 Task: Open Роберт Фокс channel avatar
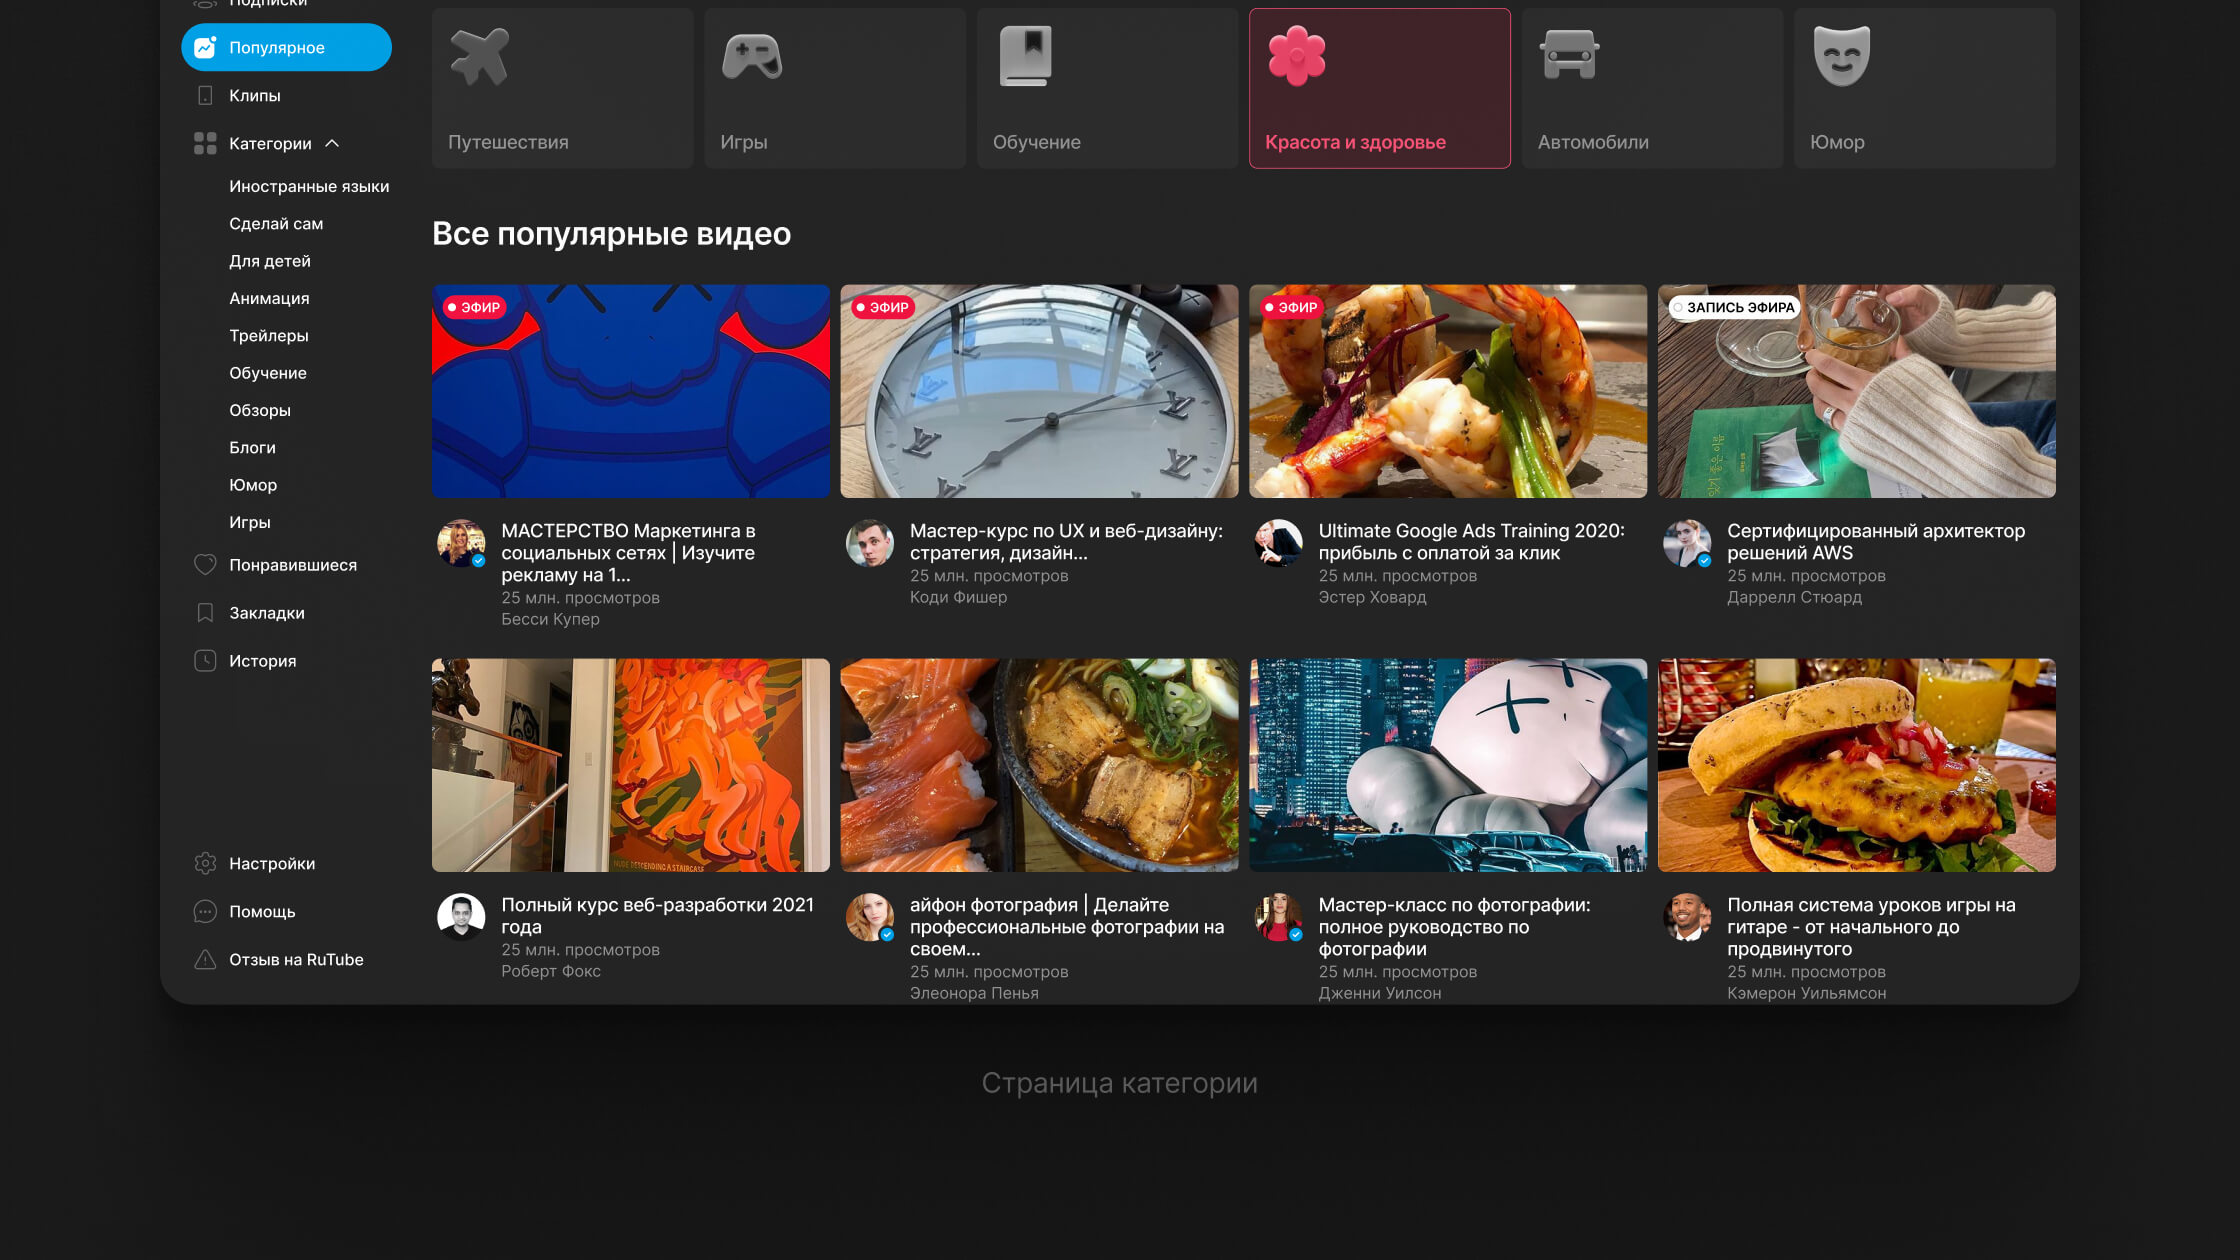(x=461, y=917)
